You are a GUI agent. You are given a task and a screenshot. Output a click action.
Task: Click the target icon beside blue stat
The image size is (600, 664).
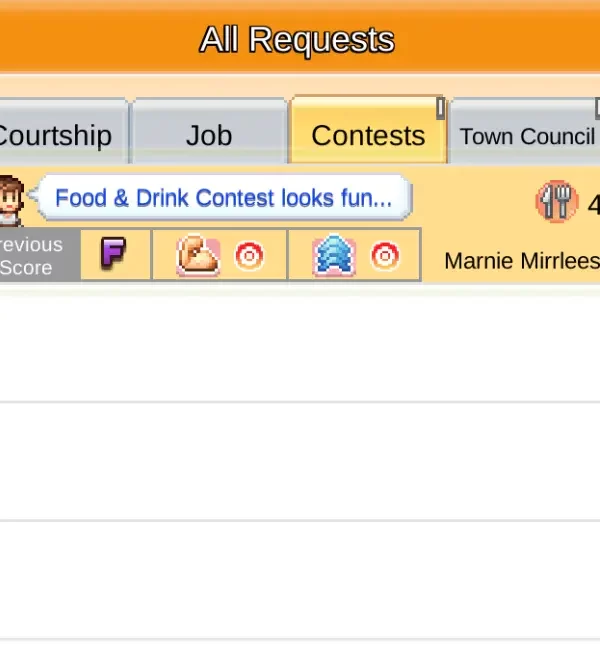coord(385,257)
